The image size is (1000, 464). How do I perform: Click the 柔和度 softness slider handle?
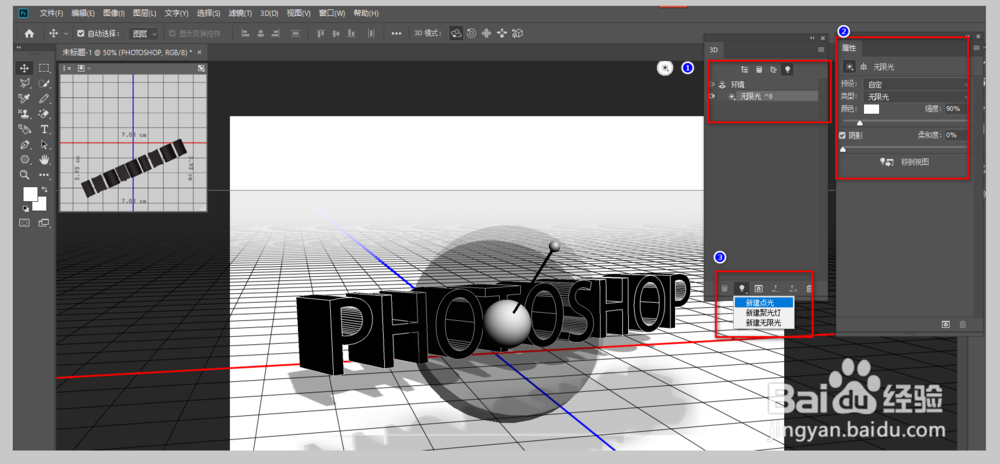(x=842, y=150)
